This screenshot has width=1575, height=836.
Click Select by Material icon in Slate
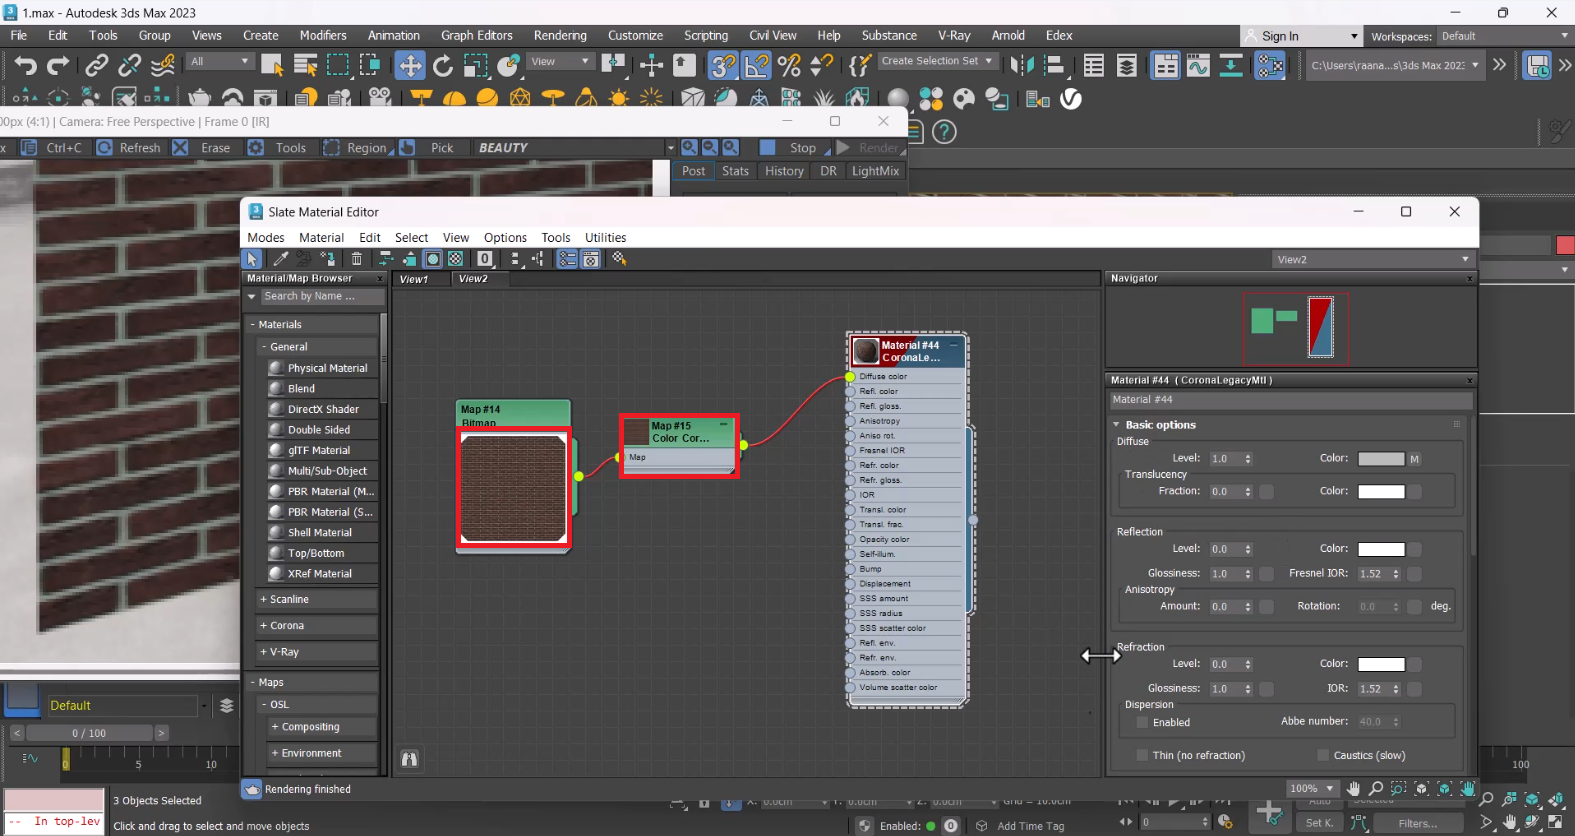click(x=619, y=259)
